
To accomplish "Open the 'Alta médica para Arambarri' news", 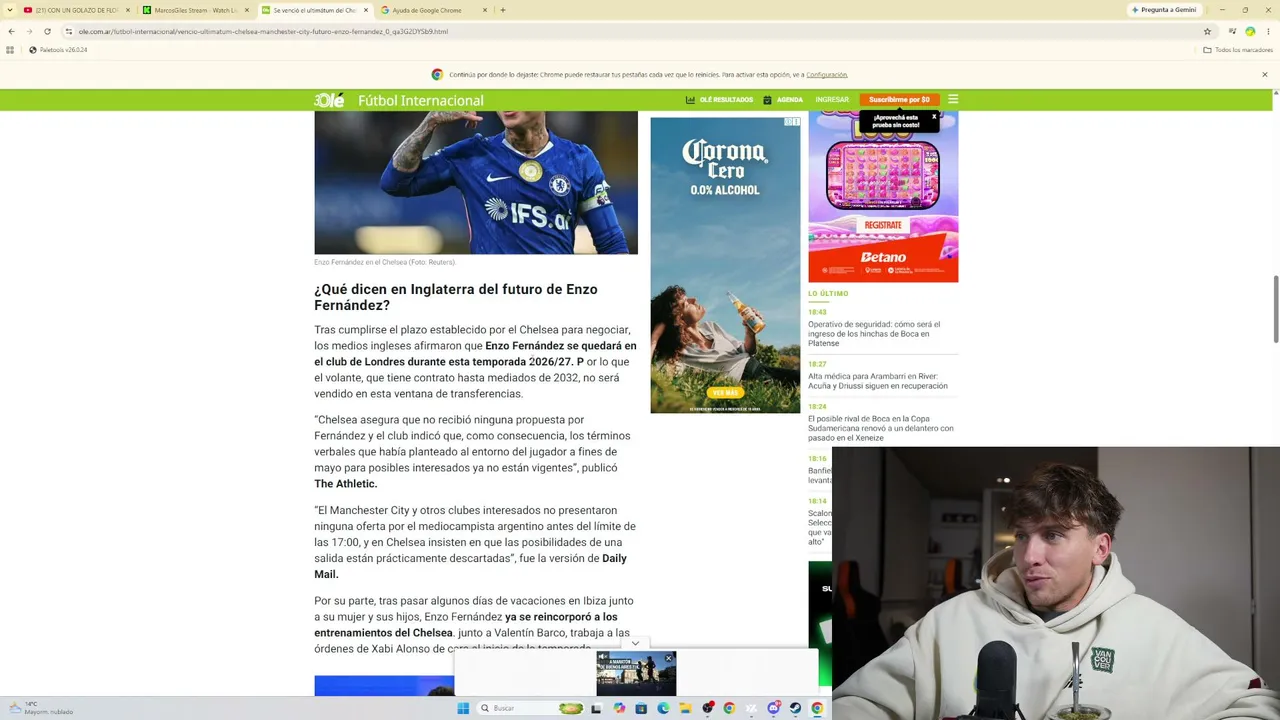I will pyautogui.click(x=878, y=381).
